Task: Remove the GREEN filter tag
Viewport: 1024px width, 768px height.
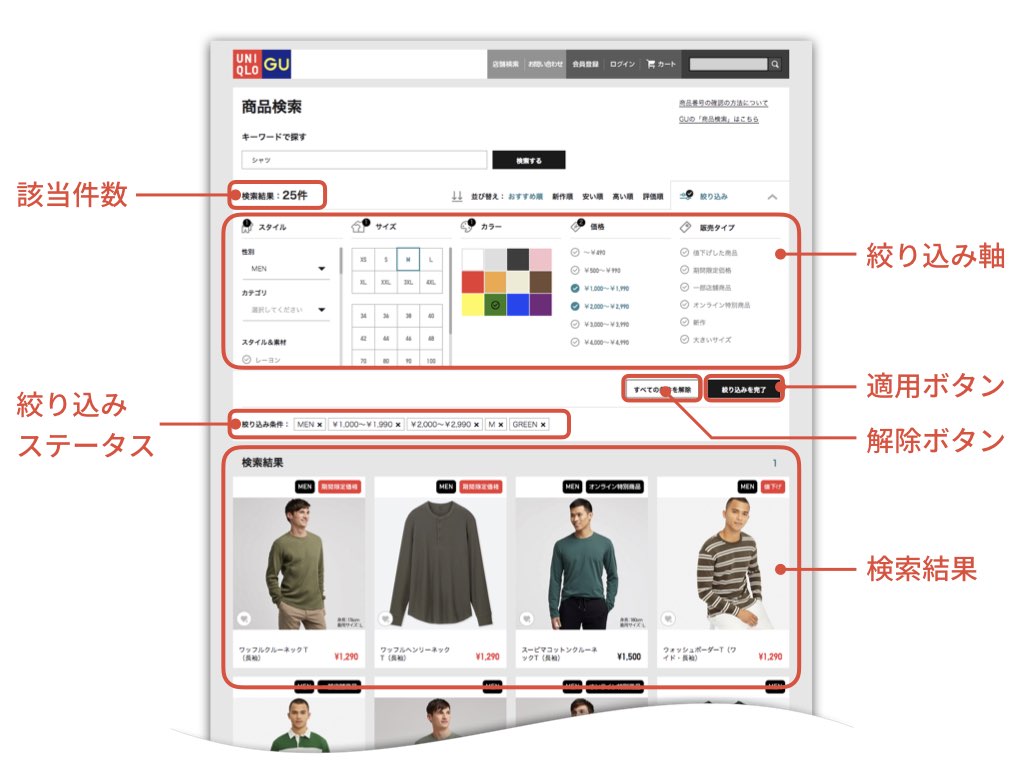Action: [x=543, y=424]
